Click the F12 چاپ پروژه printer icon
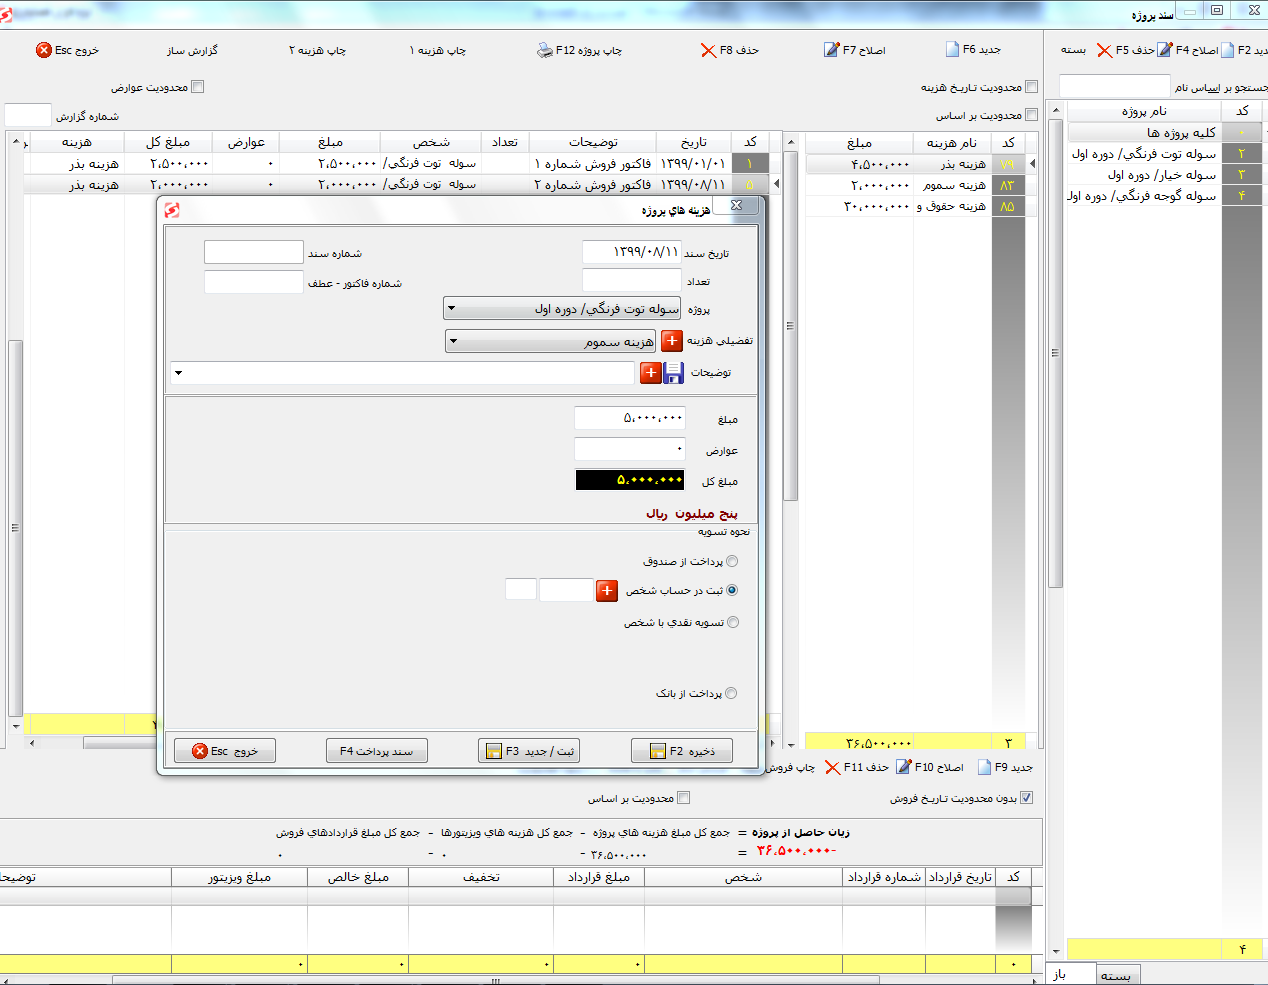This screenshot has width=1268, height=985. point(544,50)
